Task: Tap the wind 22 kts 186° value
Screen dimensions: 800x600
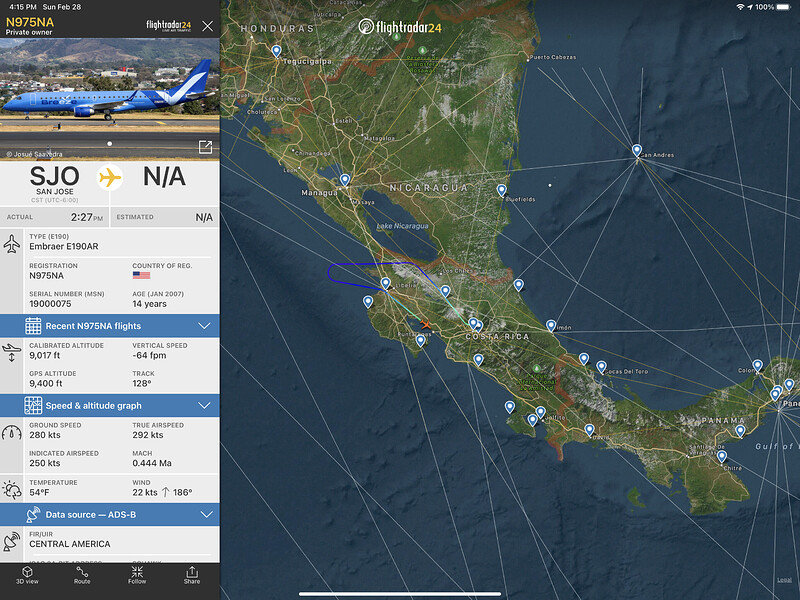Action: pos(162,492)
